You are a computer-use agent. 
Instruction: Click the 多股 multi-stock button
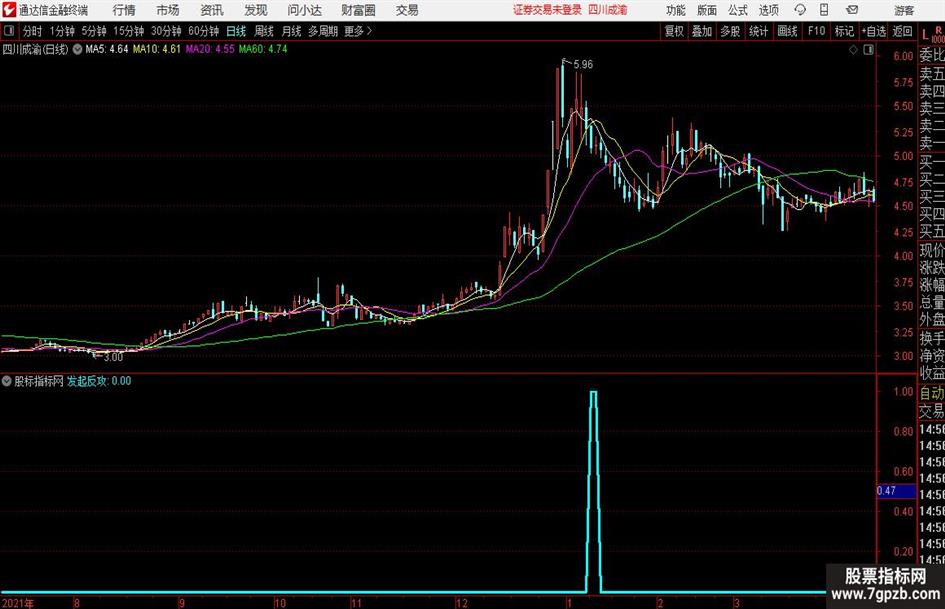coord(730,31)
